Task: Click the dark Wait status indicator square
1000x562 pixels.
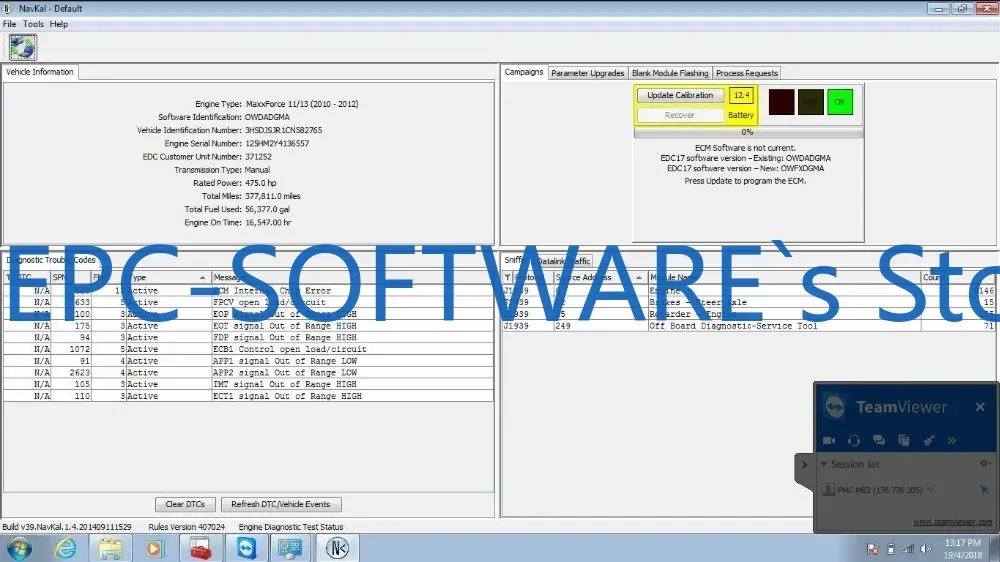Action: (811, 102)
